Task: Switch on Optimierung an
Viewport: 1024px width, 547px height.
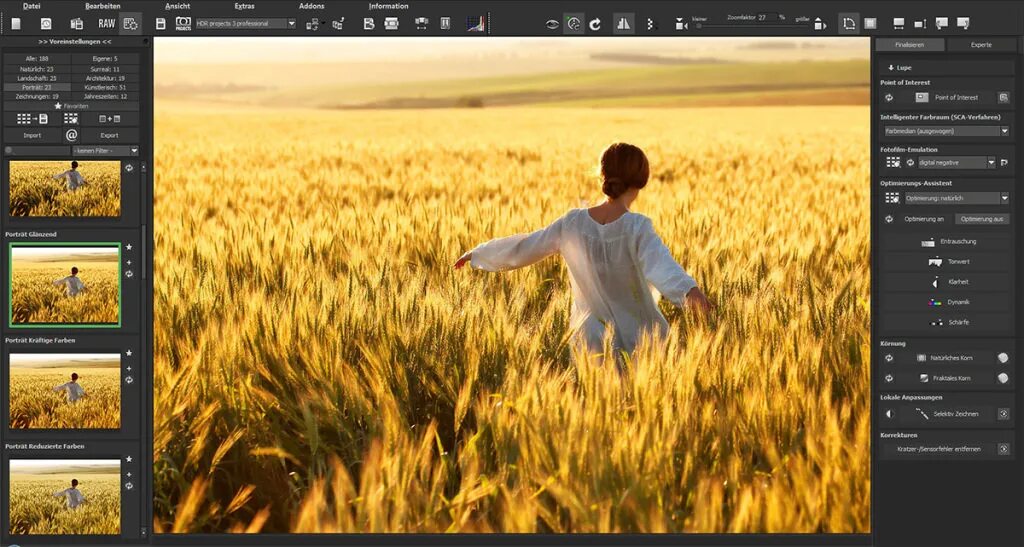Action: pyautogui.click(x=923, y=219)
